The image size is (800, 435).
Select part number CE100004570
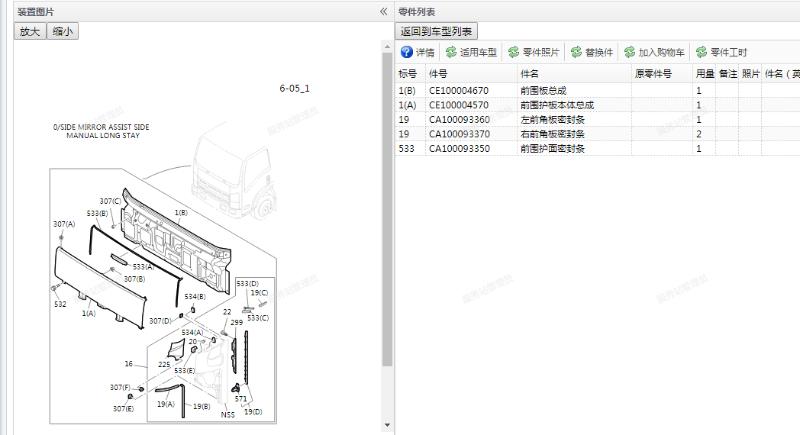459,105
